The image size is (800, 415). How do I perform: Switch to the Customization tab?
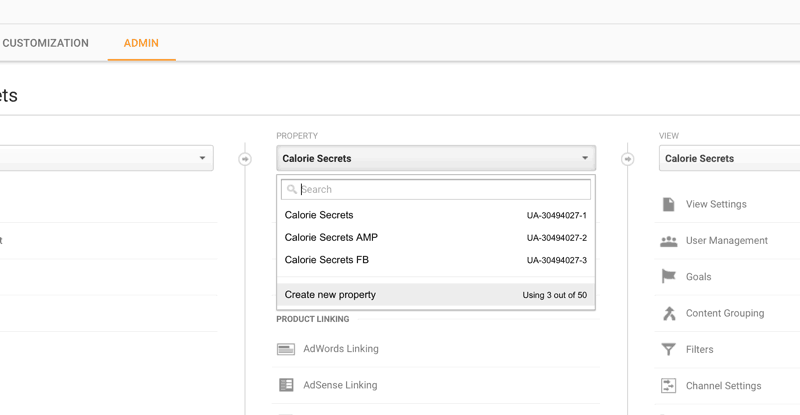[45, 43]
